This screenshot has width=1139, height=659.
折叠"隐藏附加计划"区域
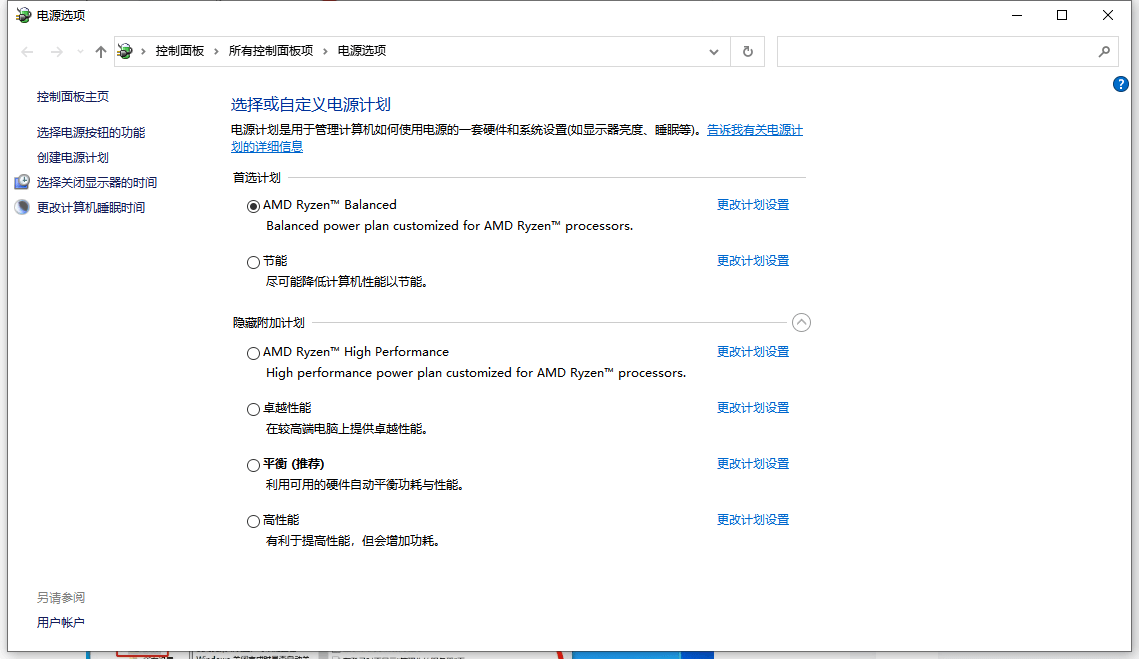(x=801, y=322)
